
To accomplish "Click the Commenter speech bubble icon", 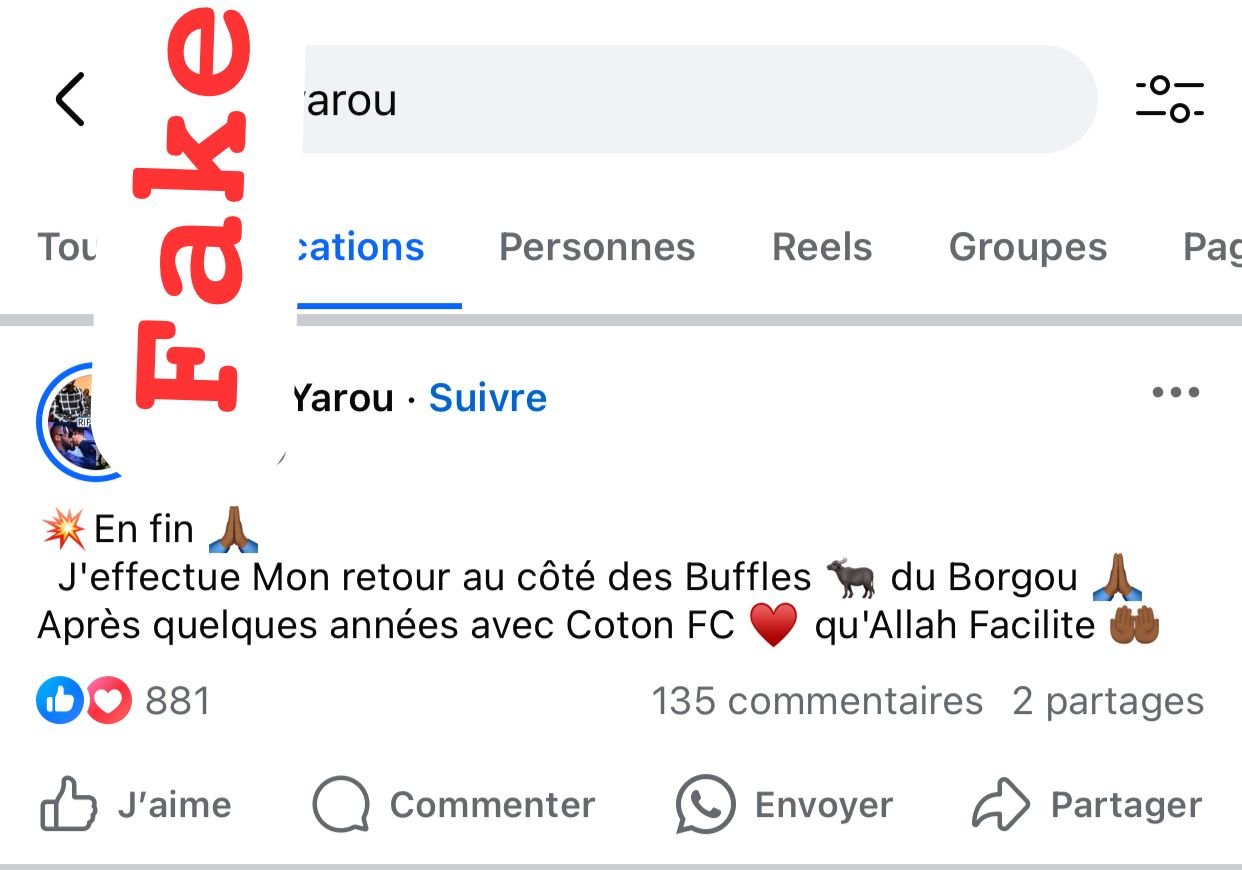I will 341,805.
